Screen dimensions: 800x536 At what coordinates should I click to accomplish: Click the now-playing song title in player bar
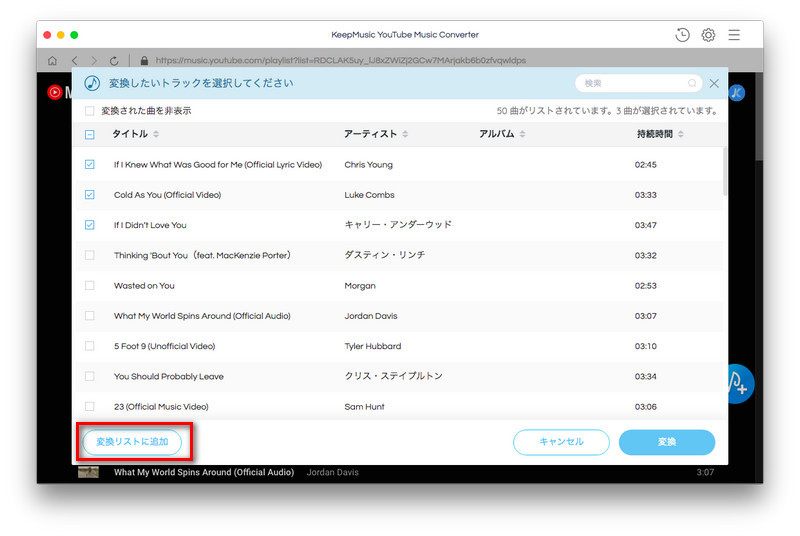click(204, 472)
